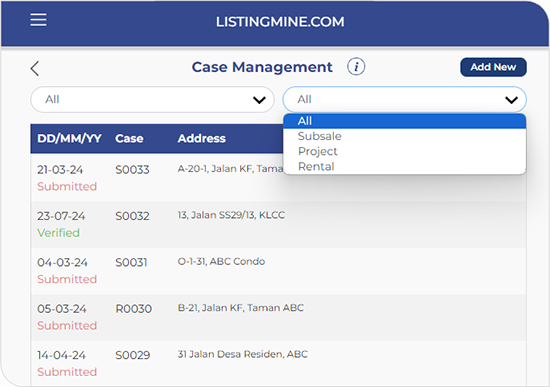Click the Submitted status of R0030

click(67, 325)
